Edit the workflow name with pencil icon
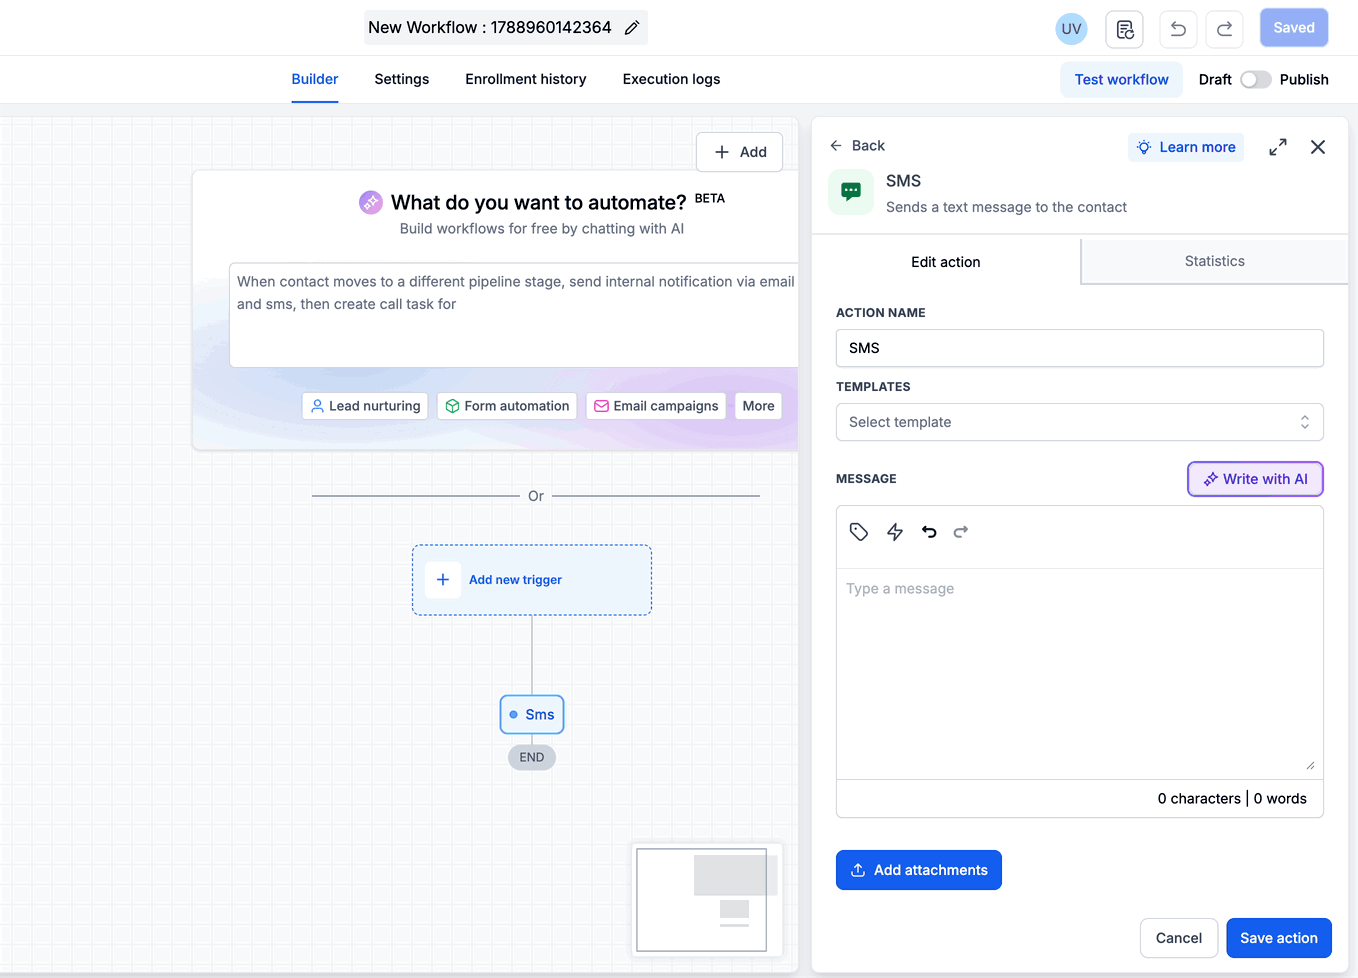The width and height of the screenshot is (1358, 978). point(632,28)
